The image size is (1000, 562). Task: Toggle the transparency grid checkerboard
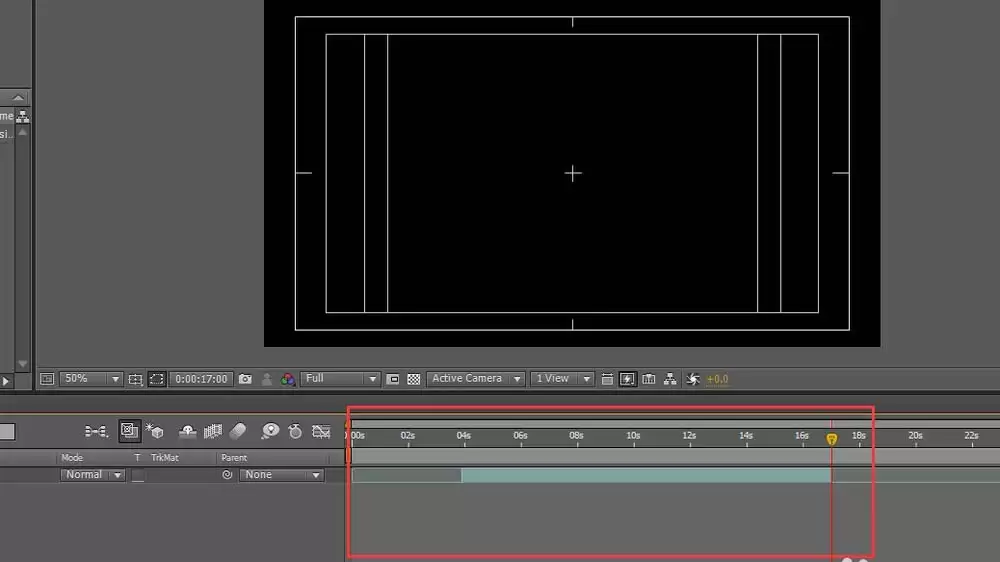coord(414,379)
